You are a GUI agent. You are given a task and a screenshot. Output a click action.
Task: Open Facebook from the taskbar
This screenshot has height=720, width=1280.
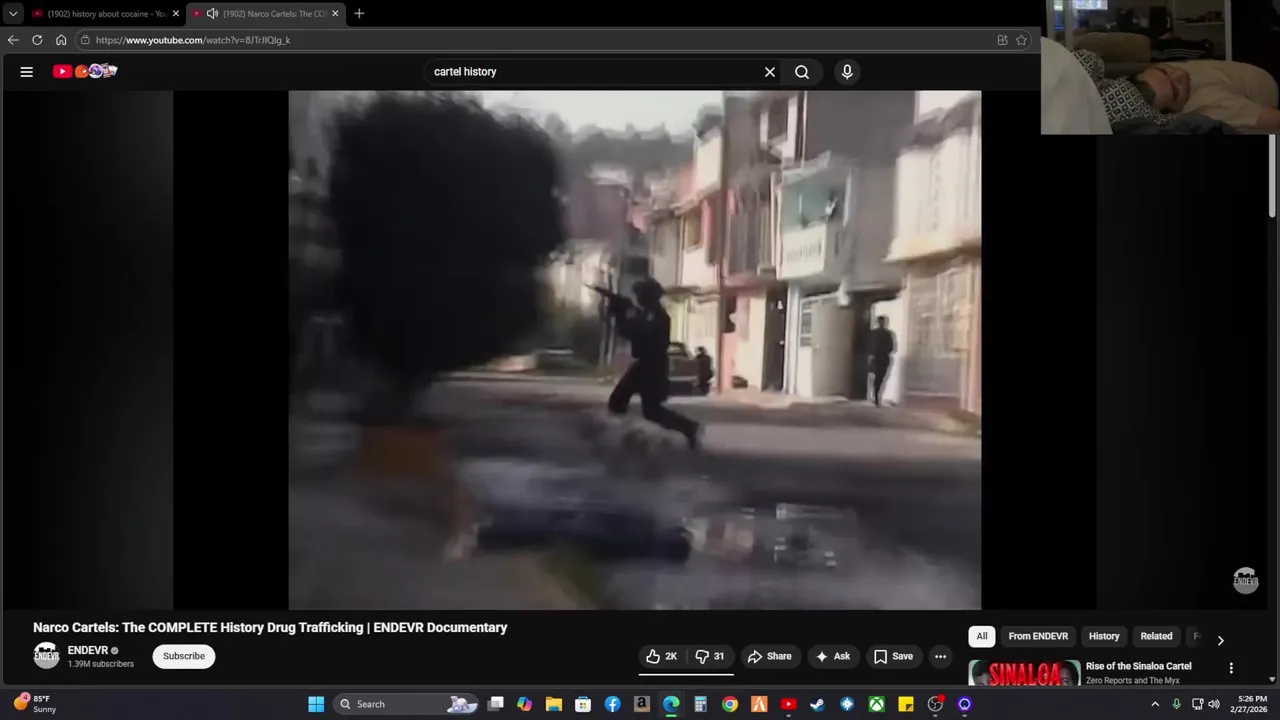[x=613, y=704]
